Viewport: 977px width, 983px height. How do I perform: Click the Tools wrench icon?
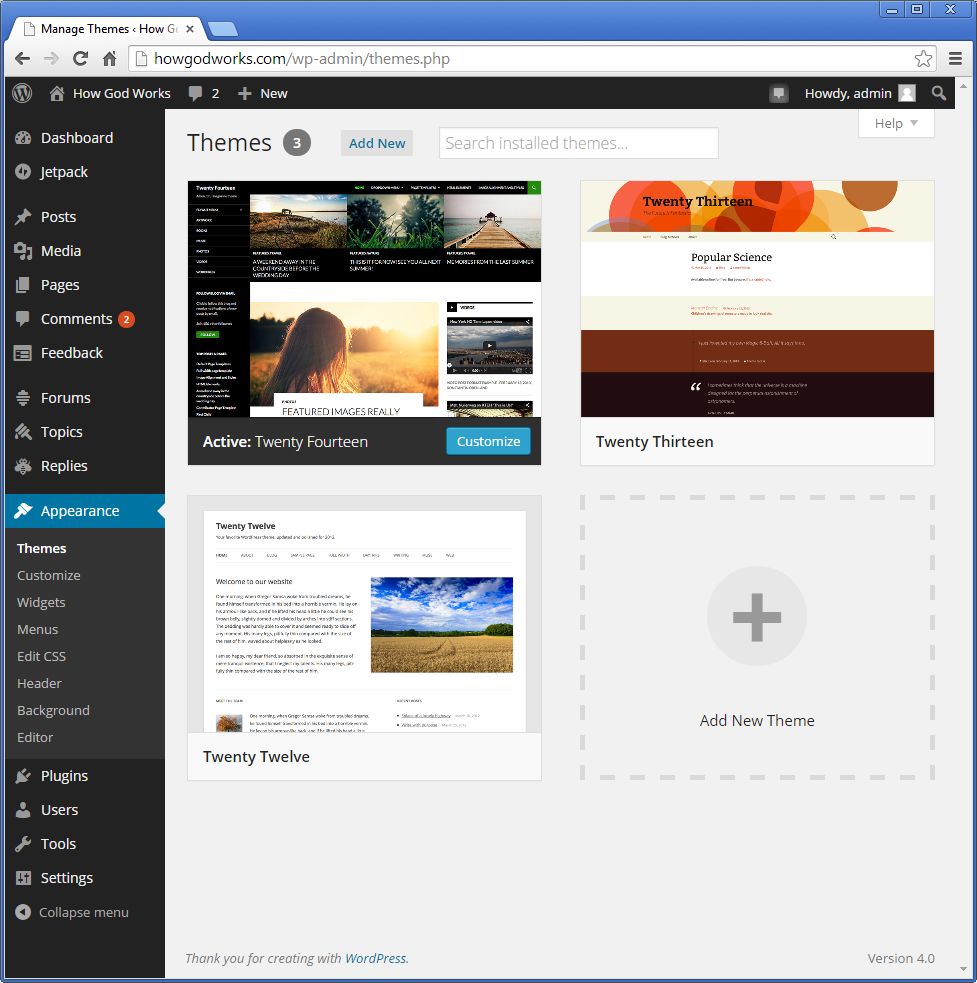tap(23, 844)
